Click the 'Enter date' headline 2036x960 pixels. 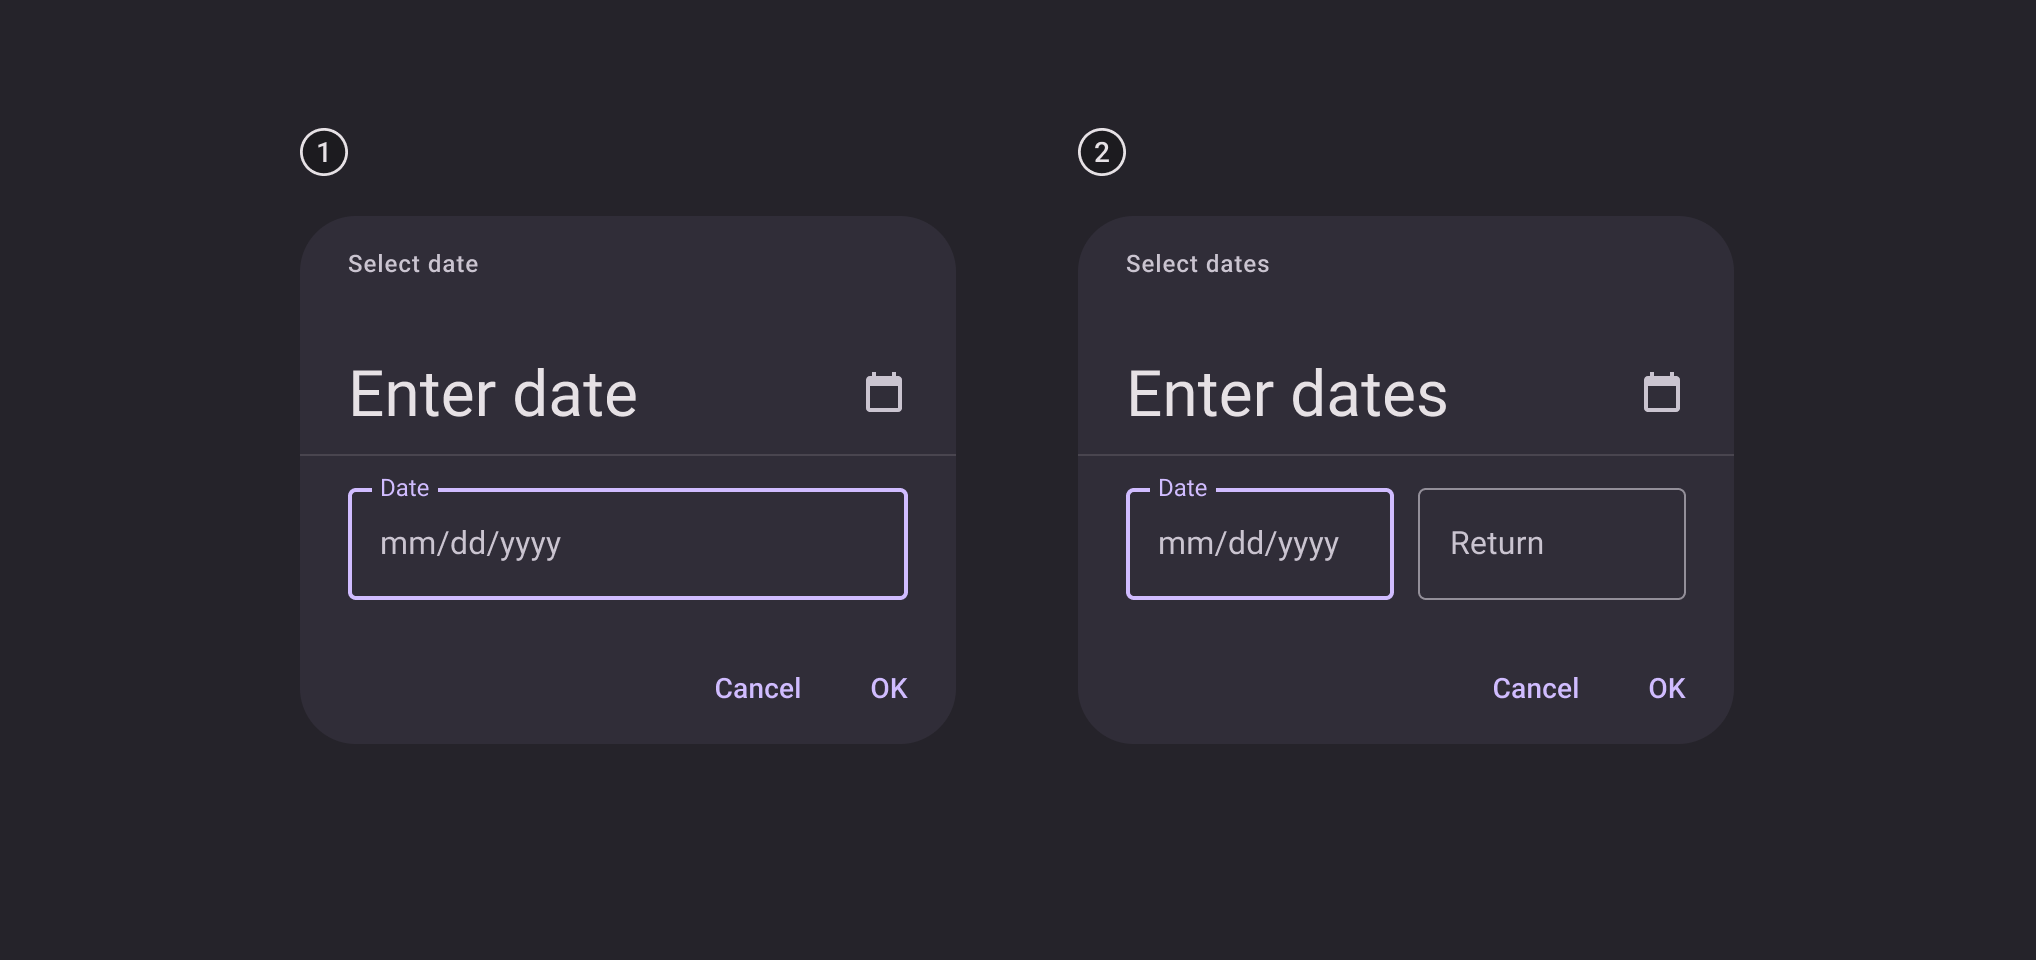[x=493, y=394]
